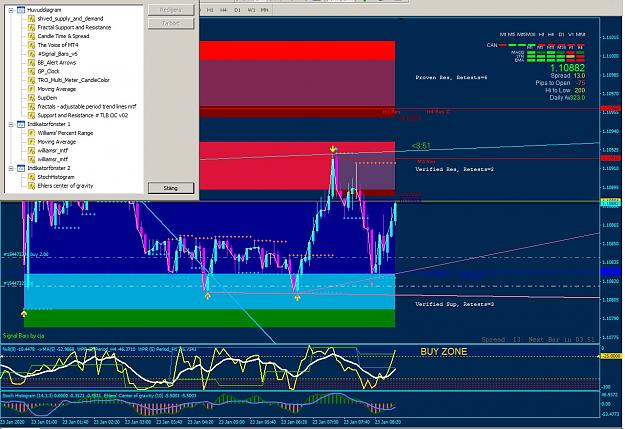The image size is (625, 429).
Task: Click icon of Support and Resistance # TLB OC v02
Action: tap(31, 115)
